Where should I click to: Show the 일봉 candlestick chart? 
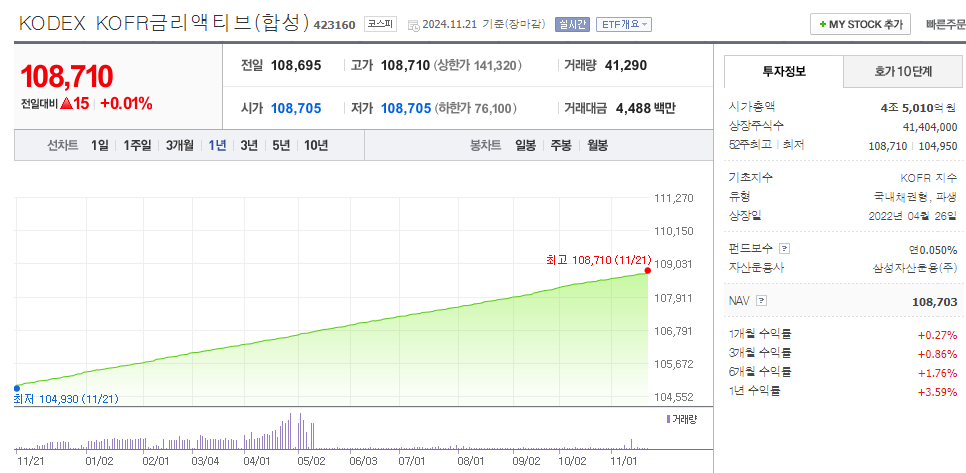(526, 145)
